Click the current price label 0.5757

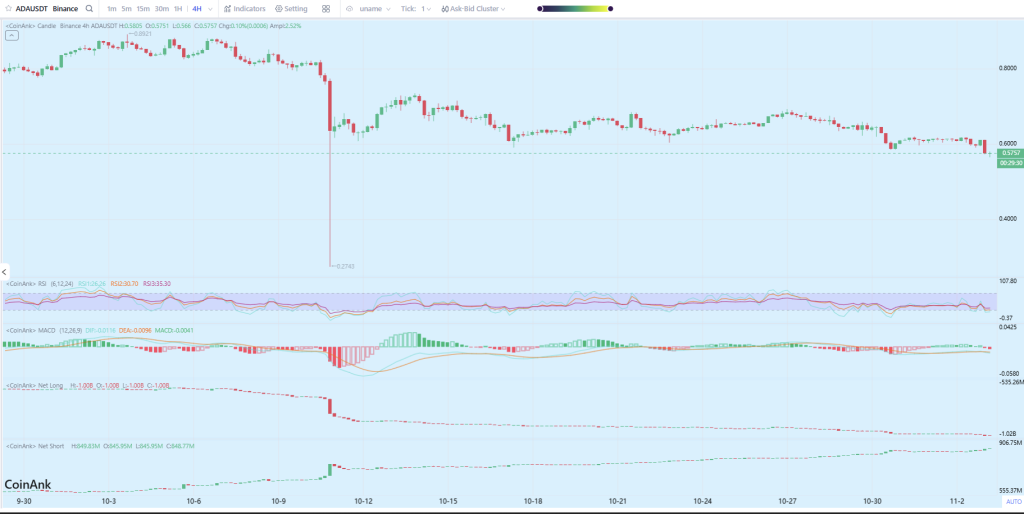[1010, 153]
